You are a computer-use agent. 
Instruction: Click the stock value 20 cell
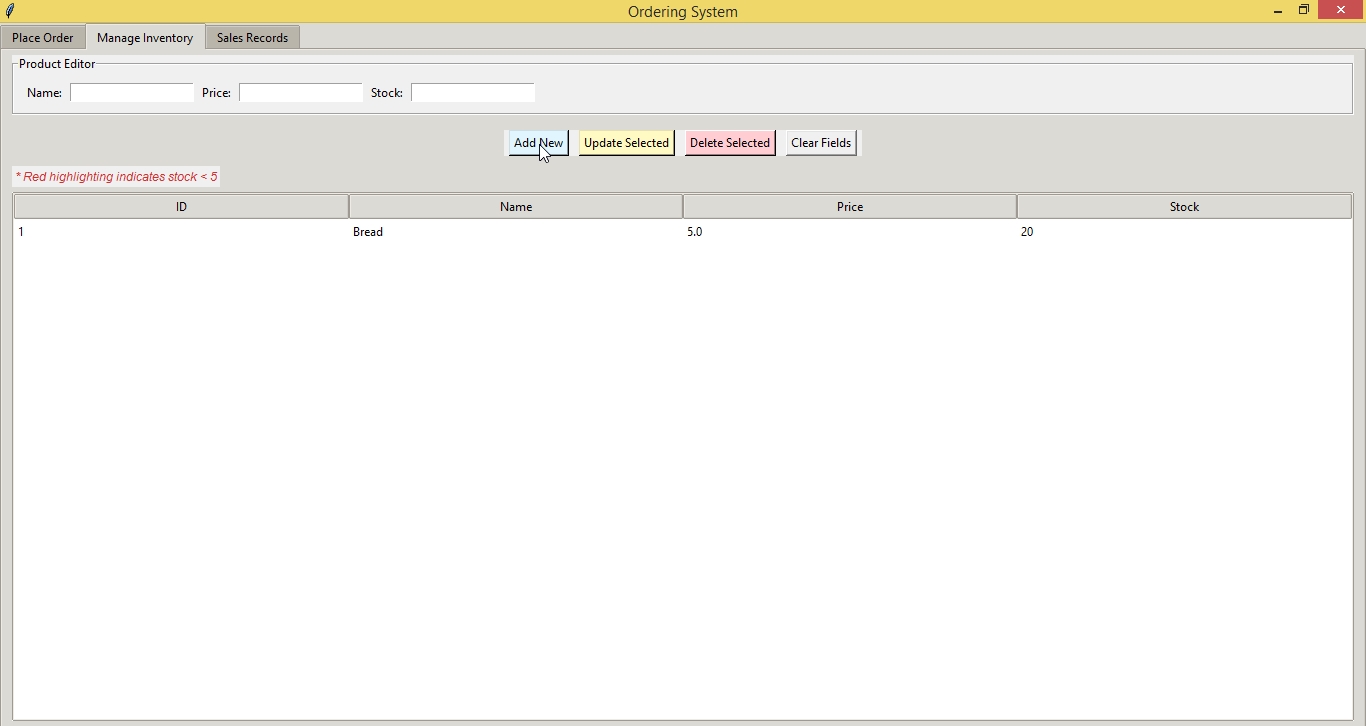click(x=1027, y=232)
